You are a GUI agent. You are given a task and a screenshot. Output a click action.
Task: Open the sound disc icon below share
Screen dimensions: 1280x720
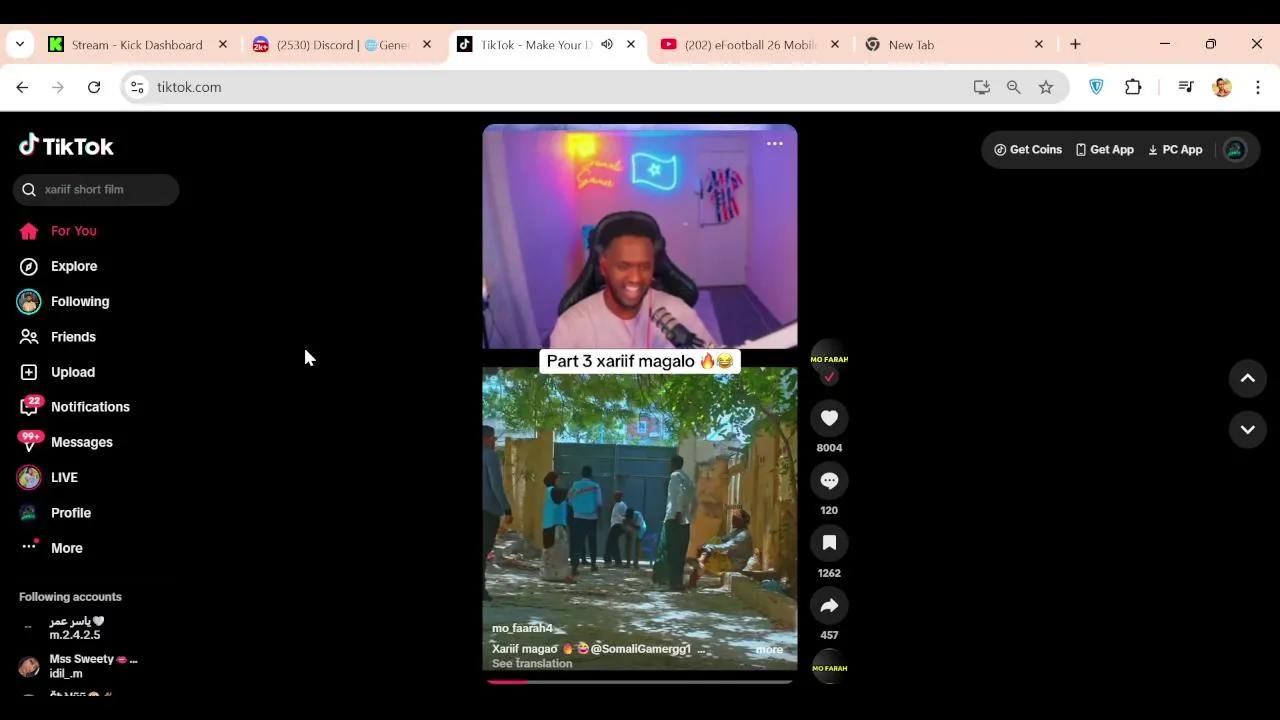coord(829,667)
